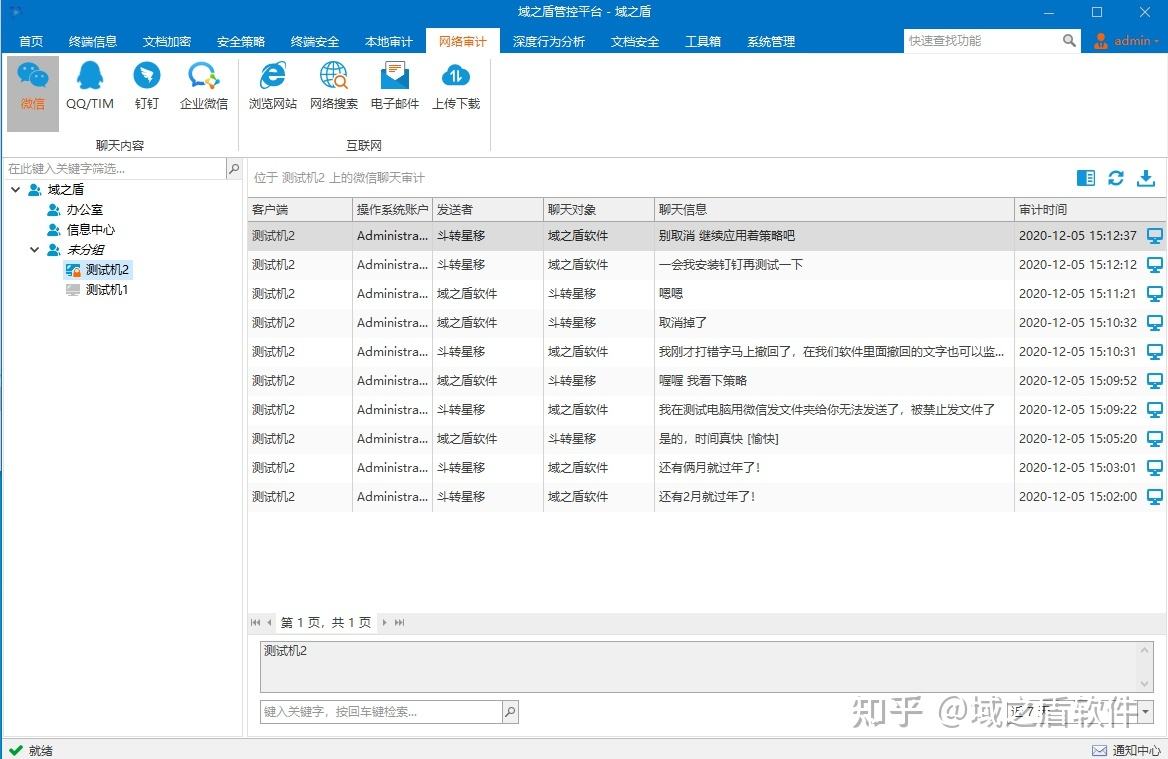This screenshot has height=759, width=1168.
Task: Go to the last page of results
Action: point(399,623)
